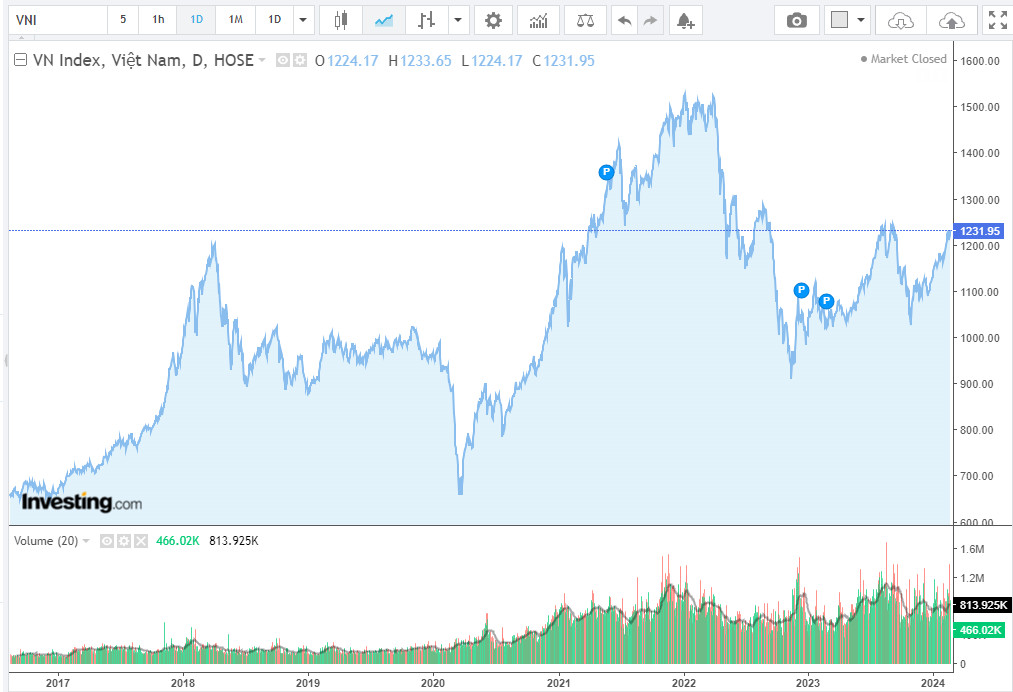Open the time interval dropdown arrow
The width and height of the screenshot is (1013, 692).
[304, 20]
